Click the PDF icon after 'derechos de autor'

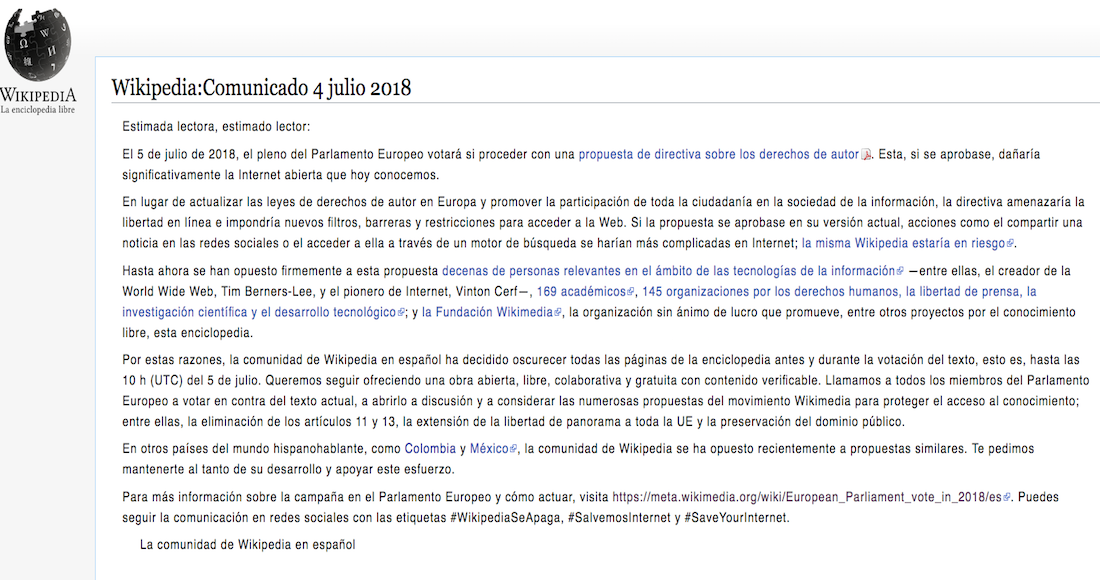click(866, 155)
